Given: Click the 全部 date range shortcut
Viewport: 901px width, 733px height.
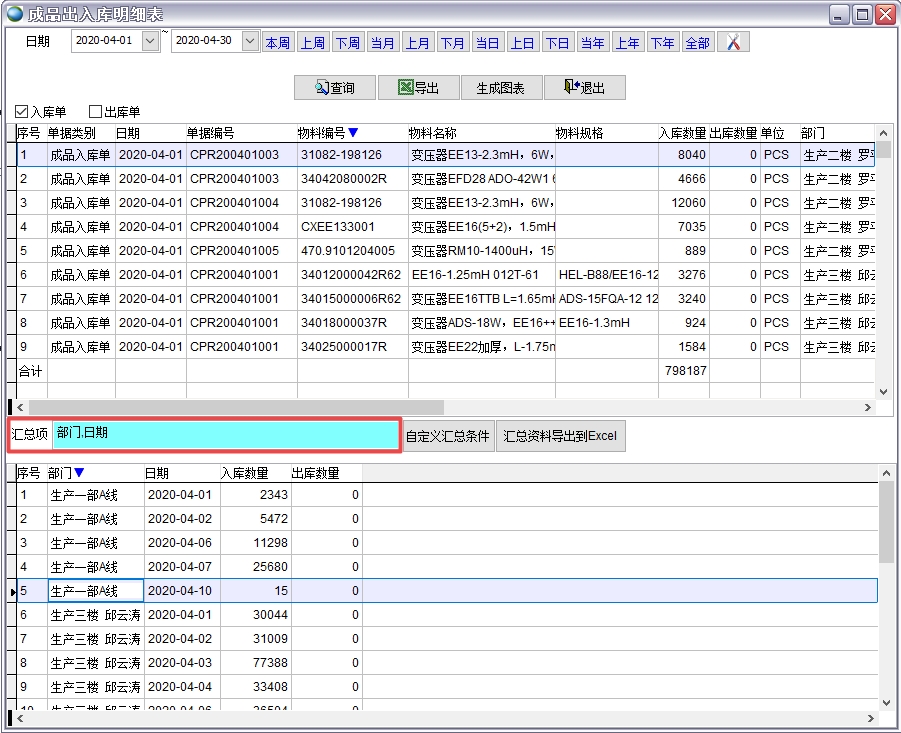Looking at the screenshot, I should coord(697,43).
